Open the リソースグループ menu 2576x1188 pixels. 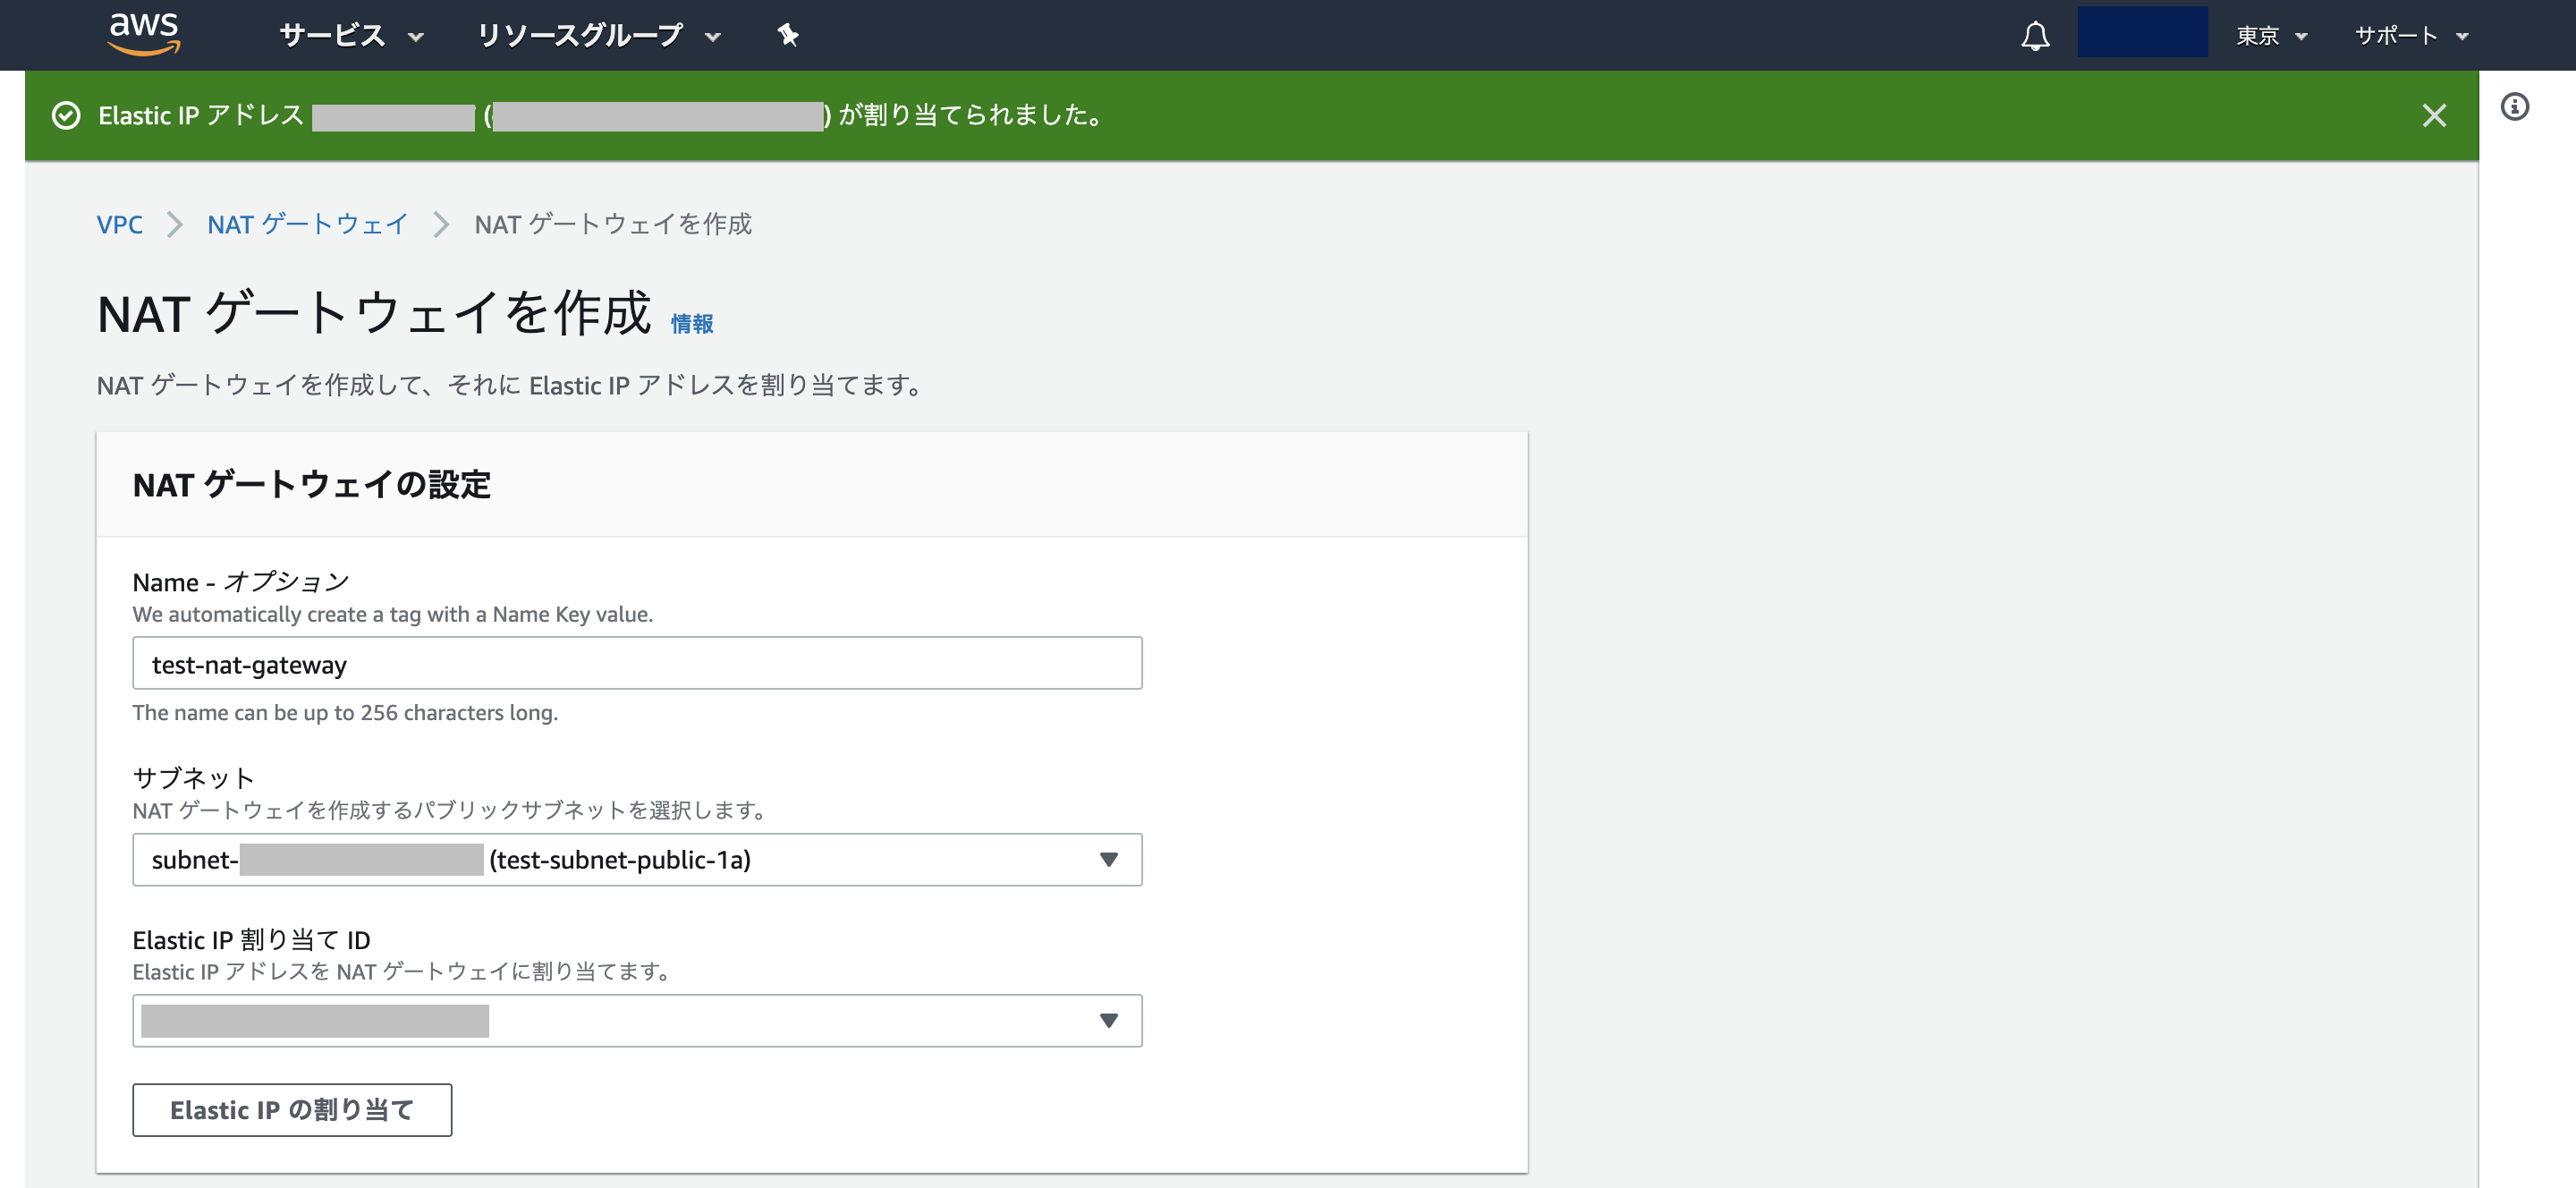pyautogui.click(x=597, y=35)
